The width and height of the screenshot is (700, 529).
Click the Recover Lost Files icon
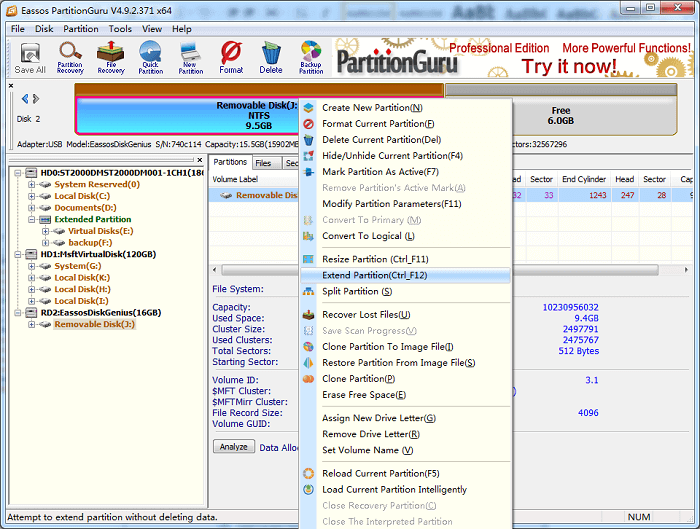click(x=308, y=315)
